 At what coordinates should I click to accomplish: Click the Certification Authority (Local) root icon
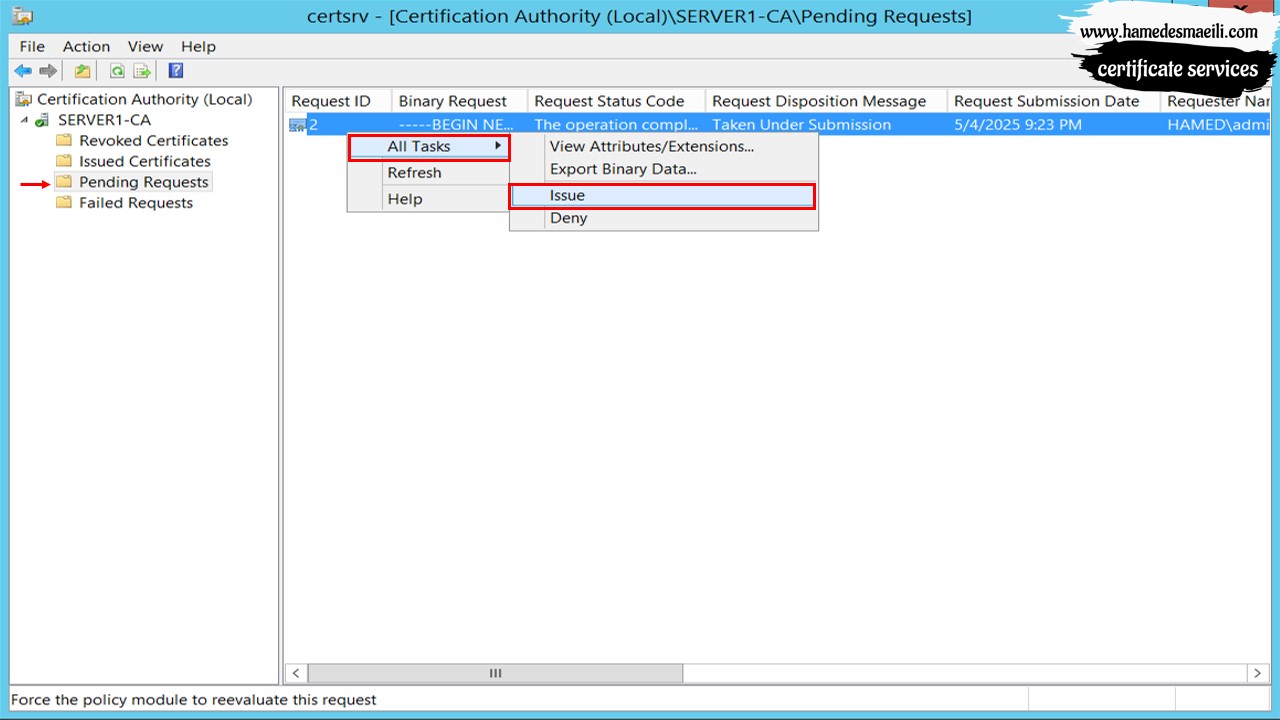pos(24,99)
